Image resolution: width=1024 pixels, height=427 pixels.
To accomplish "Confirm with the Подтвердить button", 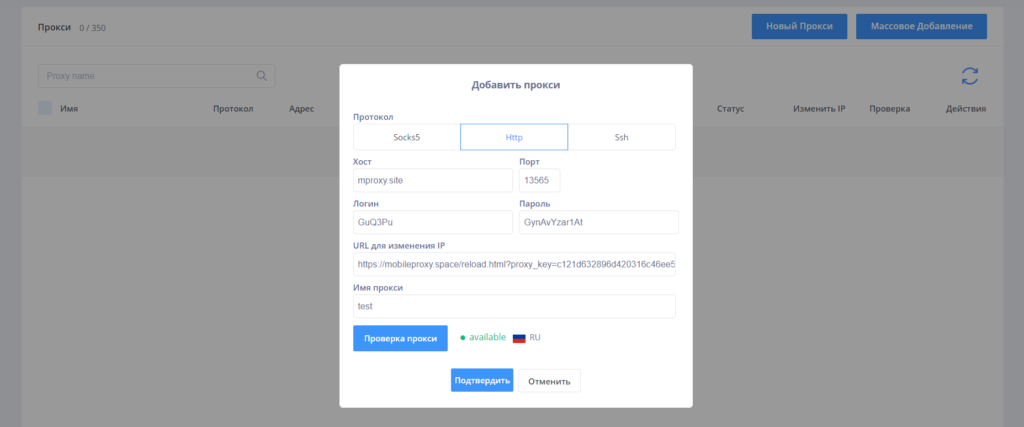I will pyautogui.click(x=481, y=380).
